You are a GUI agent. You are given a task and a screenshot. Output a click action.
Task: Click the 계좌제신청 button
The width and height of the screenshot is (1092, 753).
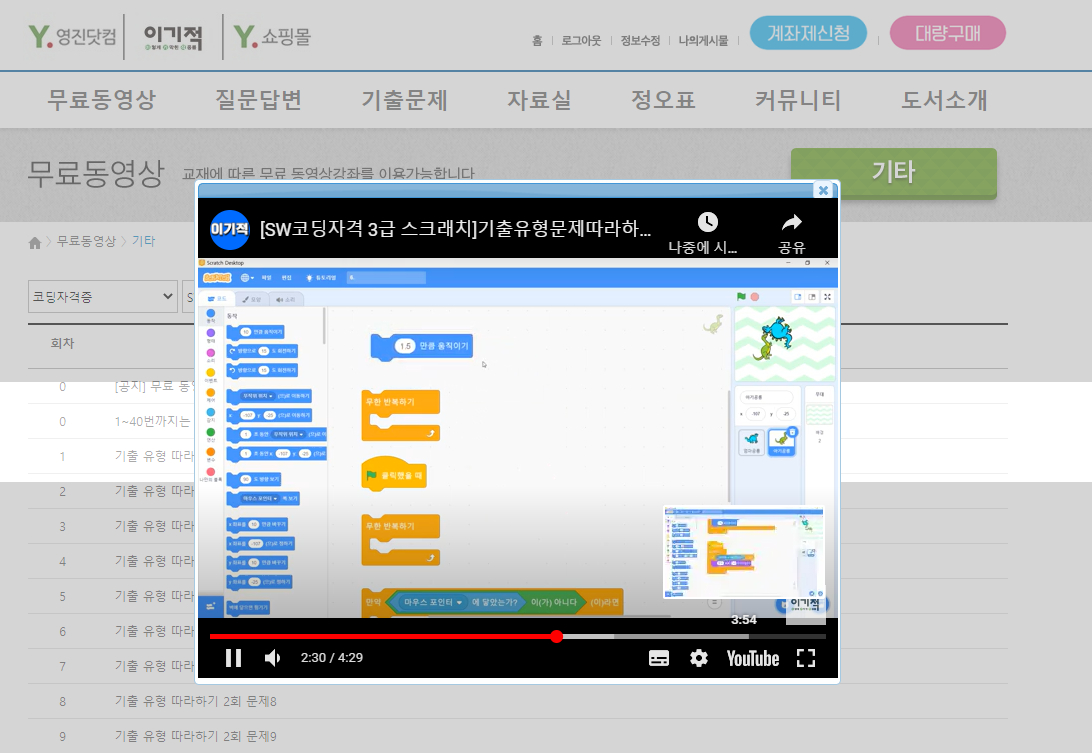pyautogui.click(x=808, y=33)
